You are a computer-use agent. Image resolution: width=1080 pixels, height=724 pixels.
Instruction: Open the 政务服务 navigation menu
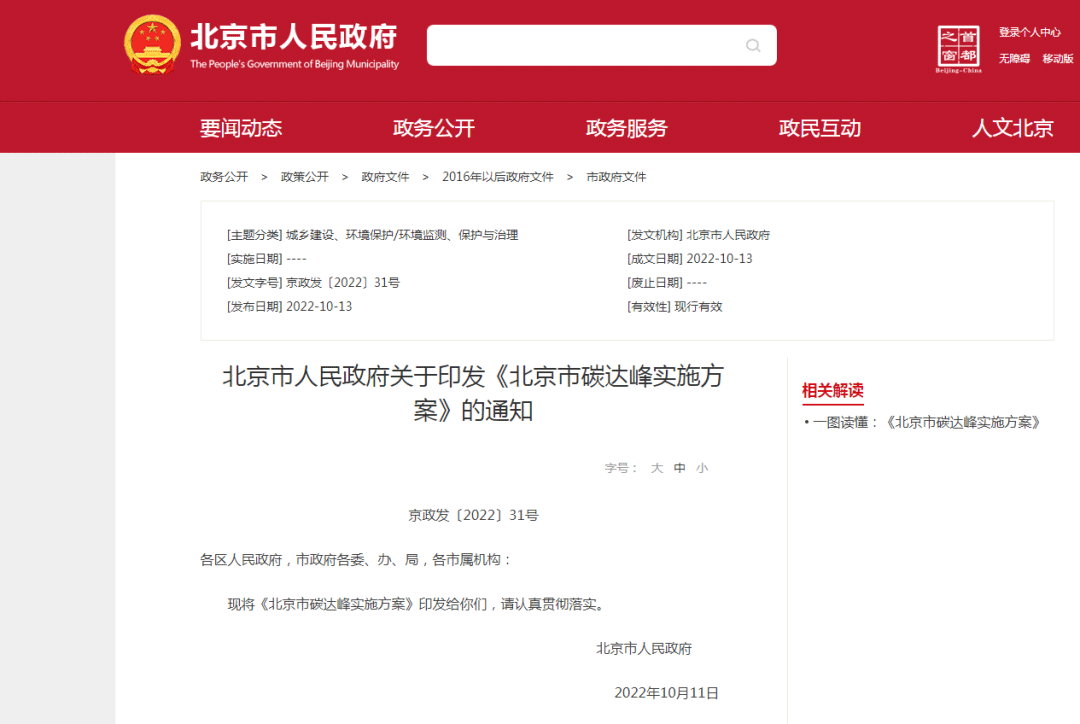[x=627, y=128]
